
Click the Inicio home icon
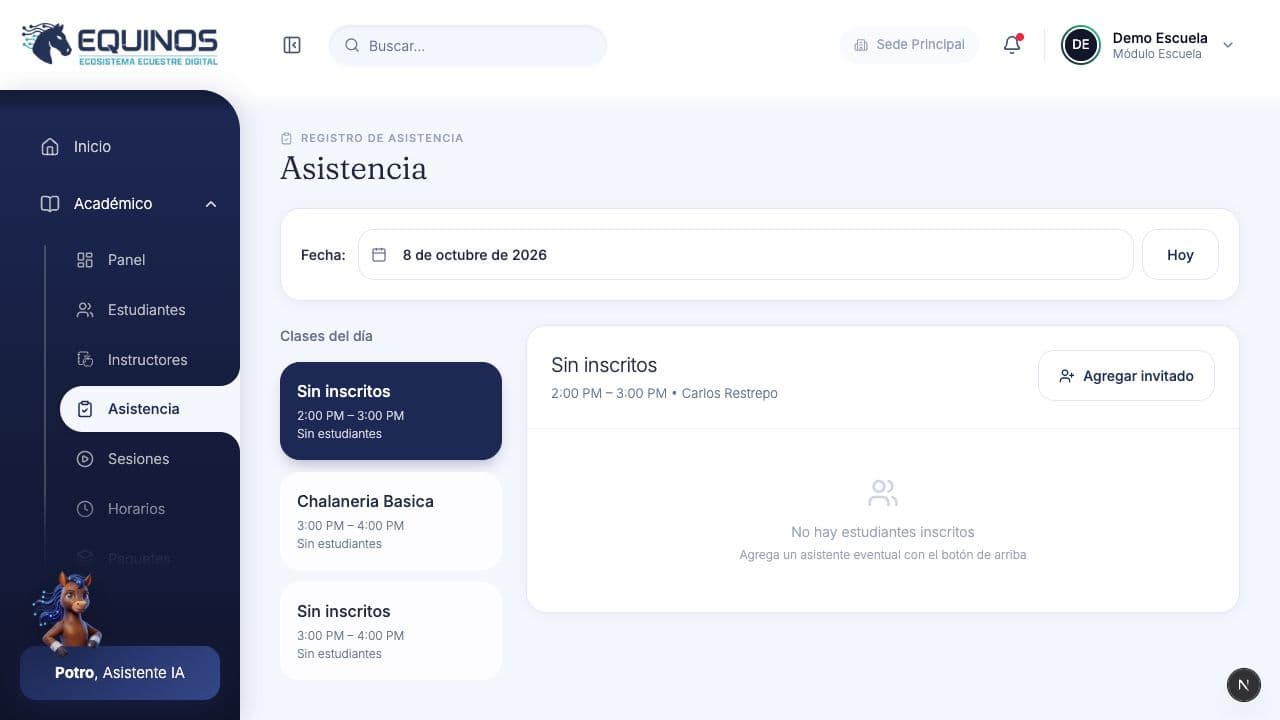pyautogui.click(x=50, y=147)
